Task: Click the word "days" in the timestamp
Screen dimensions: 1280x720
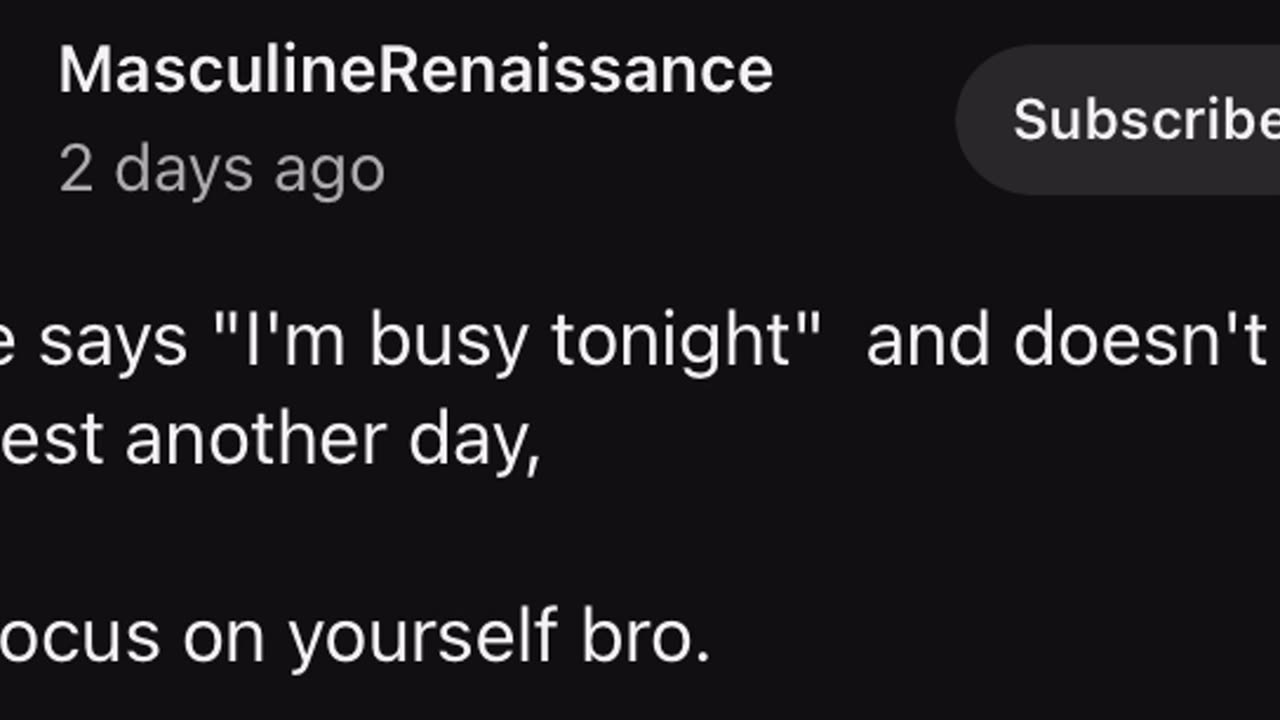Action: pos(183,169)
